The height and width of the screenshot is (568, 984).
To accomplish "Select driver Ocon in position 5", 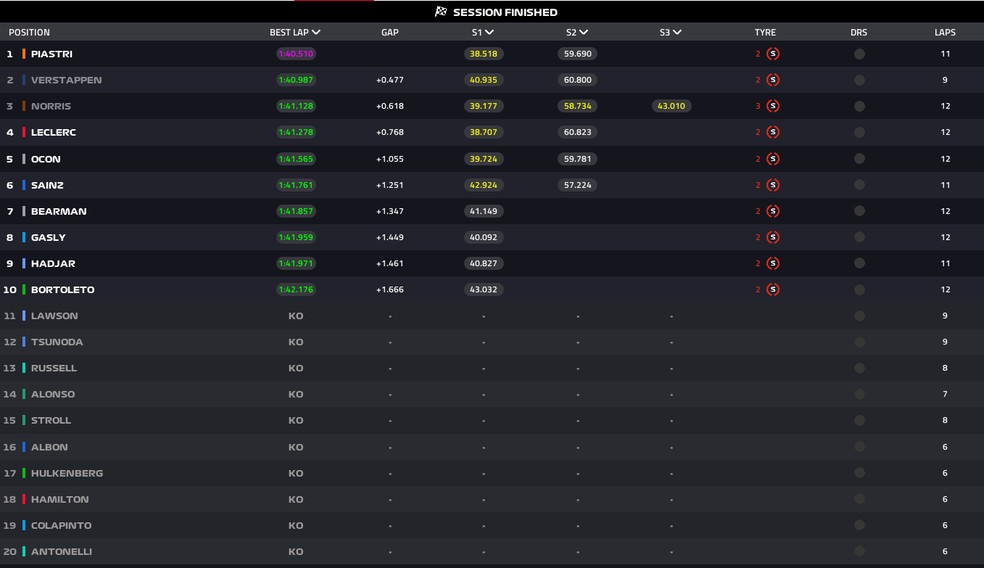I will coord(46,159).
